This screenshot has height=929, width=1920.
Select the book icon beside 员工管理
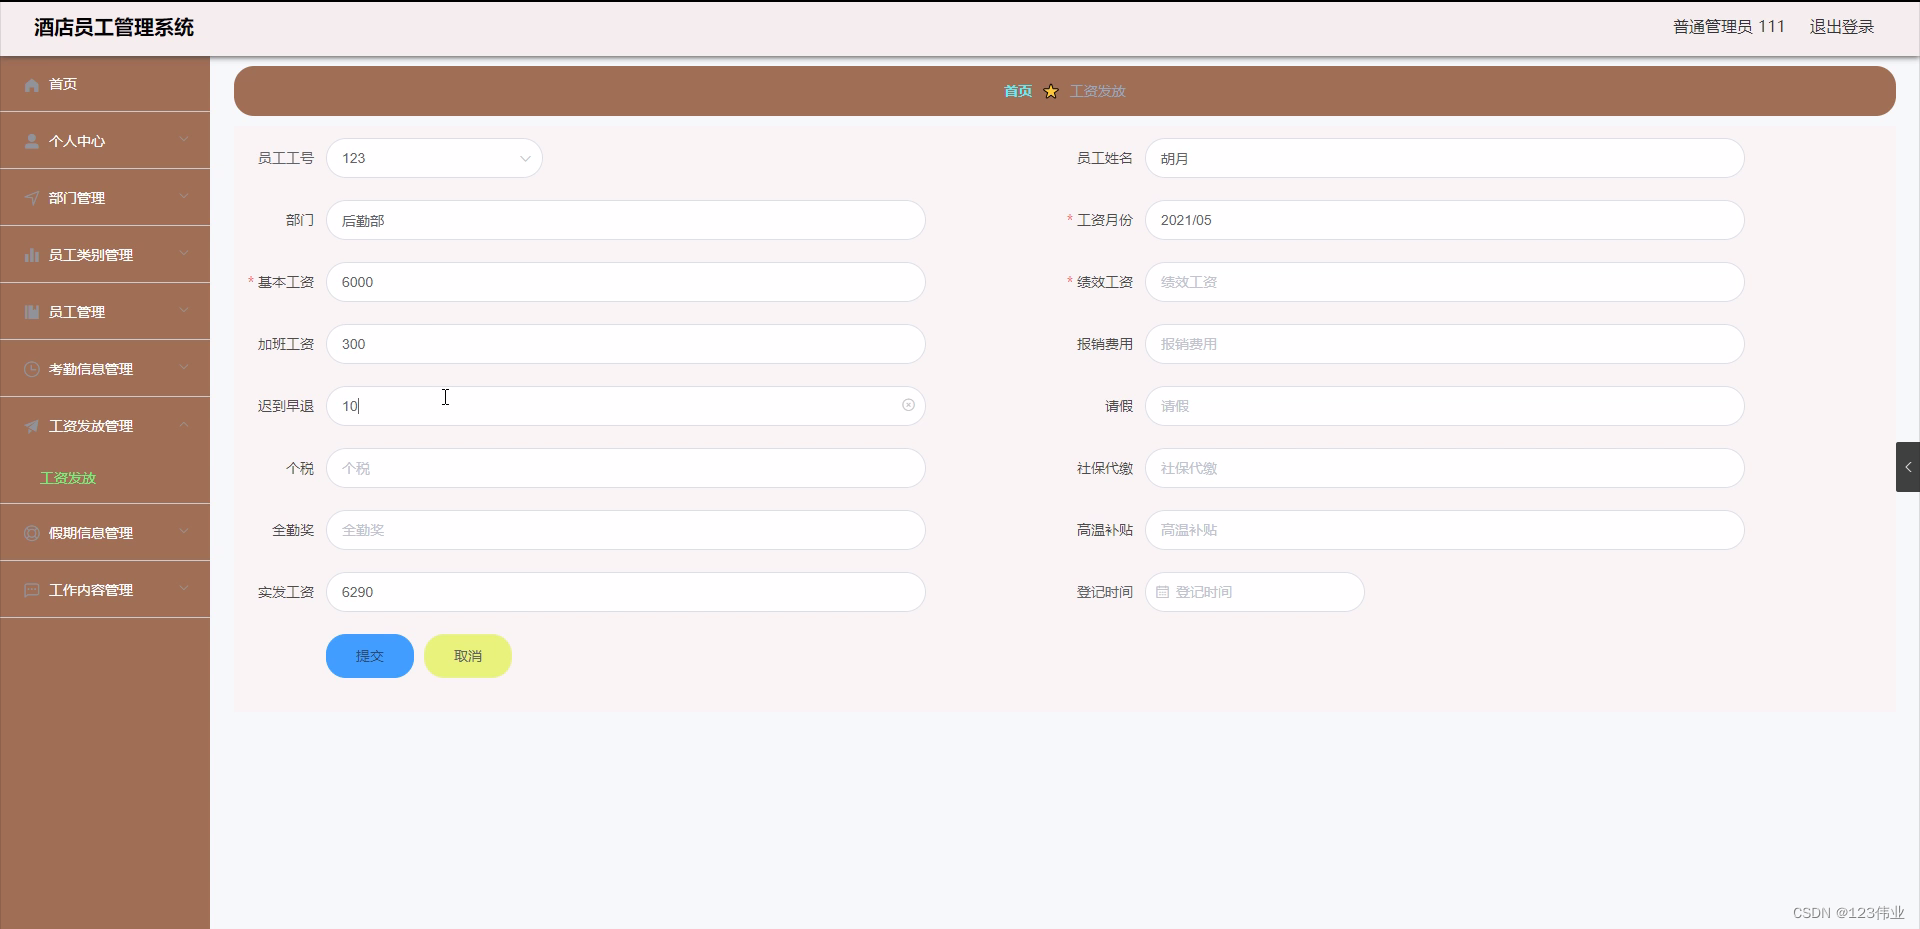[31, 311]
